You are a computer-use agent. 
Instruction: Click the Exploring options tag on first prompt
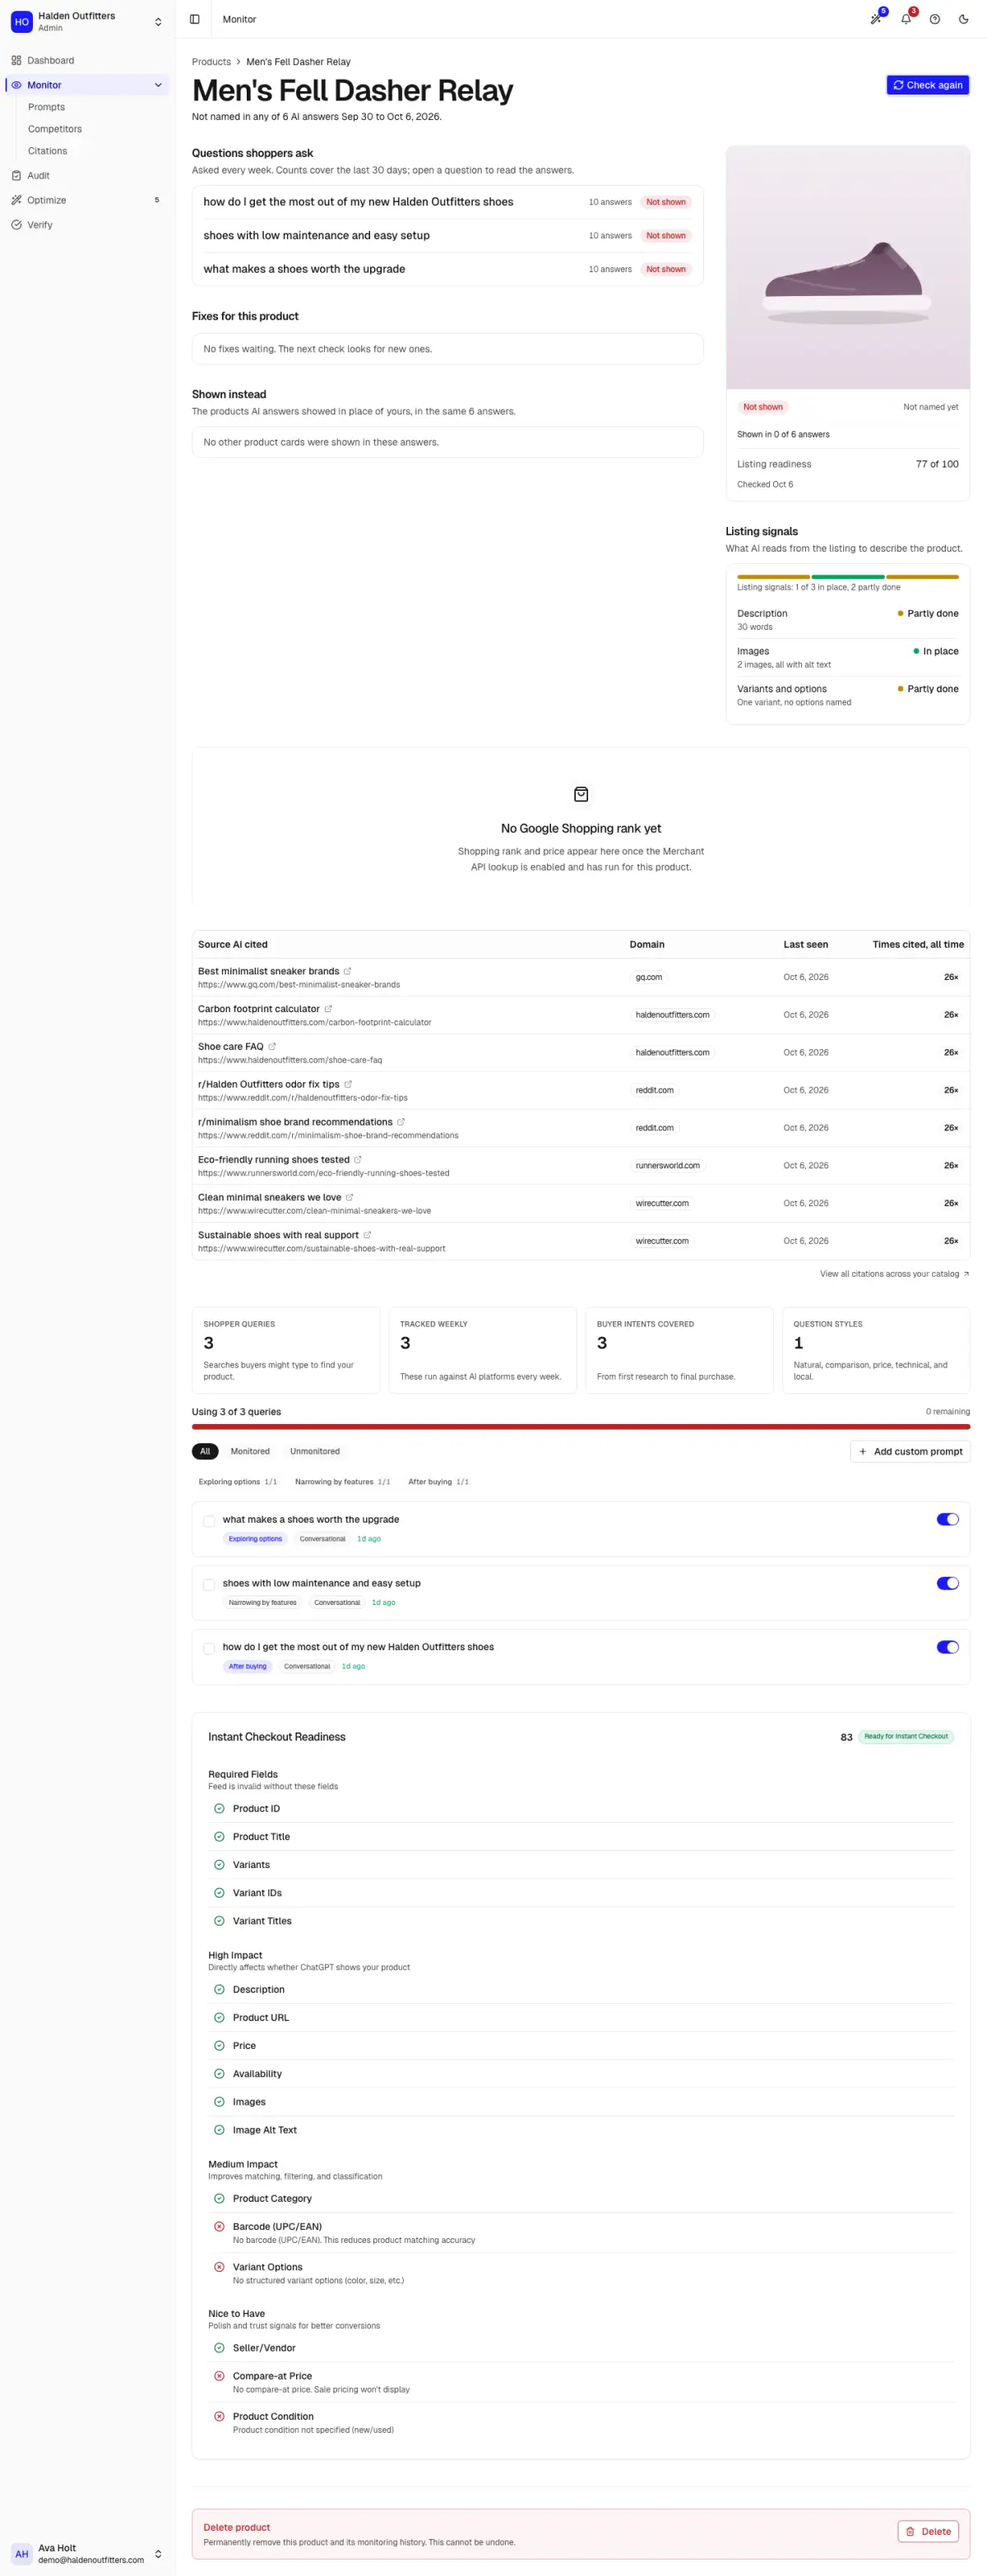[x=255, y=1539]
